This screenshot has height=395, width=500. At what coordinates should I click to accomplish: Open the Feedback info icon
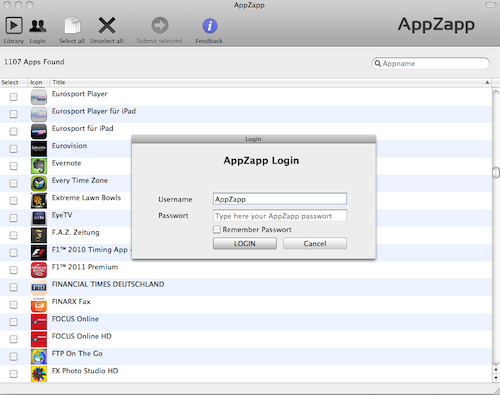tap(210, 26)
